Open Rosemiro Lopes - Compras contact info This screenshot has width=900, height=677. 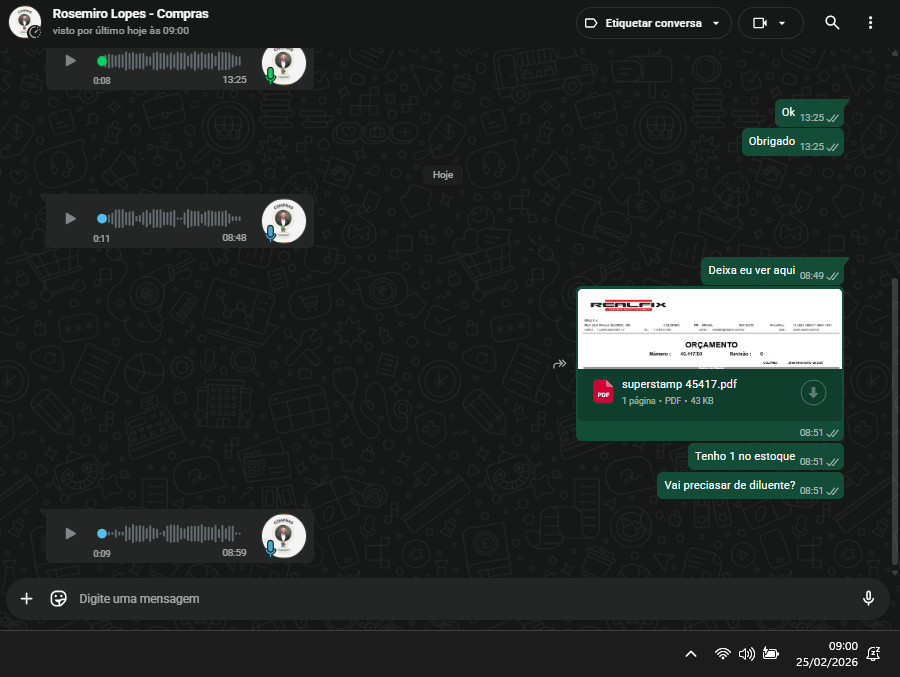130,14
